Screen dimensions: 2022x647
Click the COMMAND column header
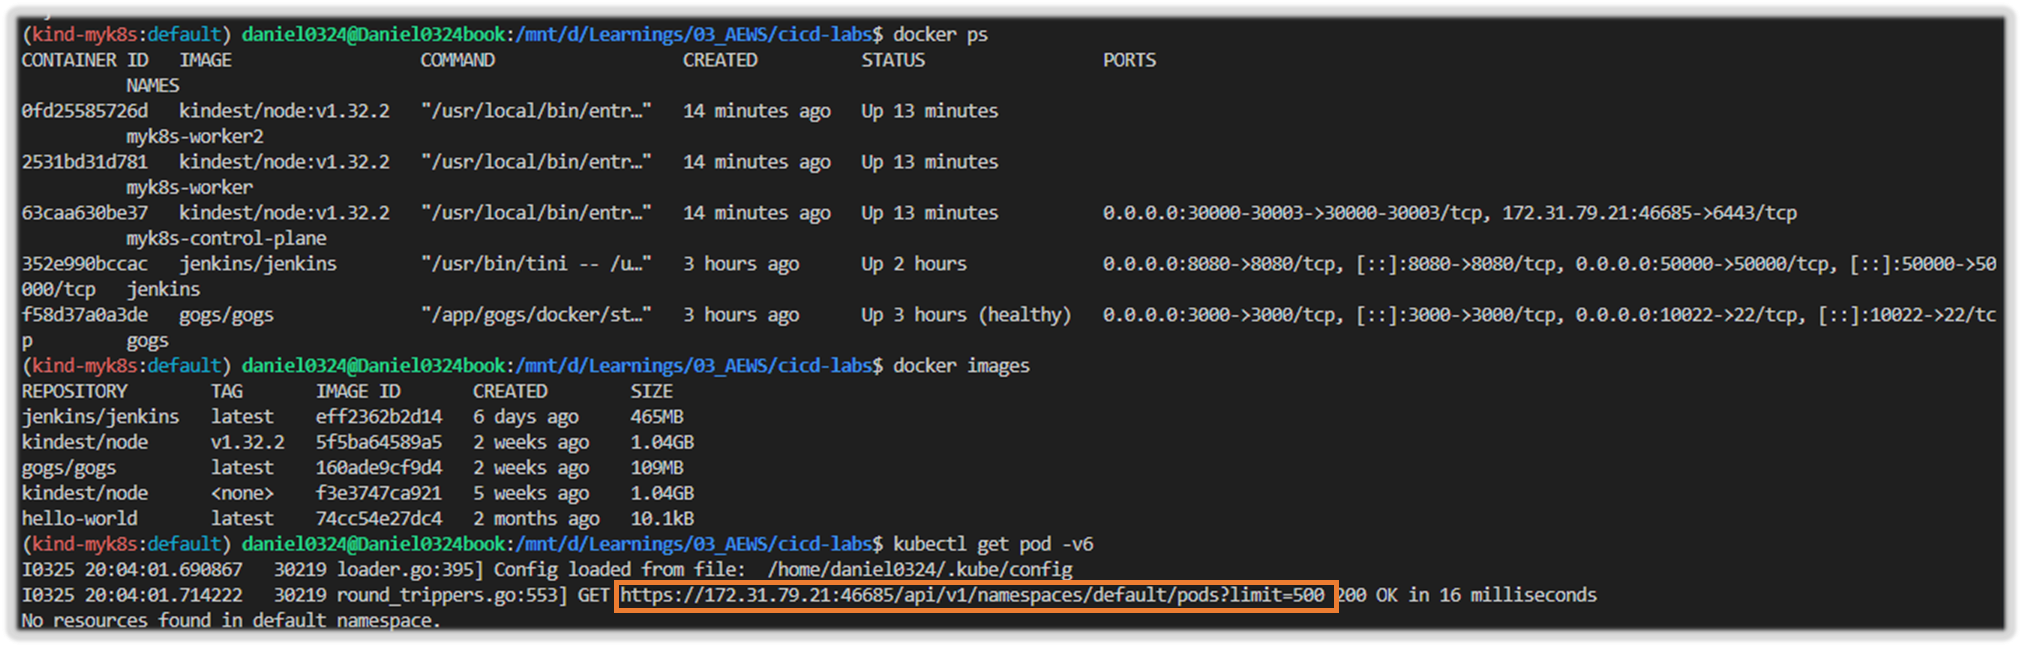click(x=457, y=60)
